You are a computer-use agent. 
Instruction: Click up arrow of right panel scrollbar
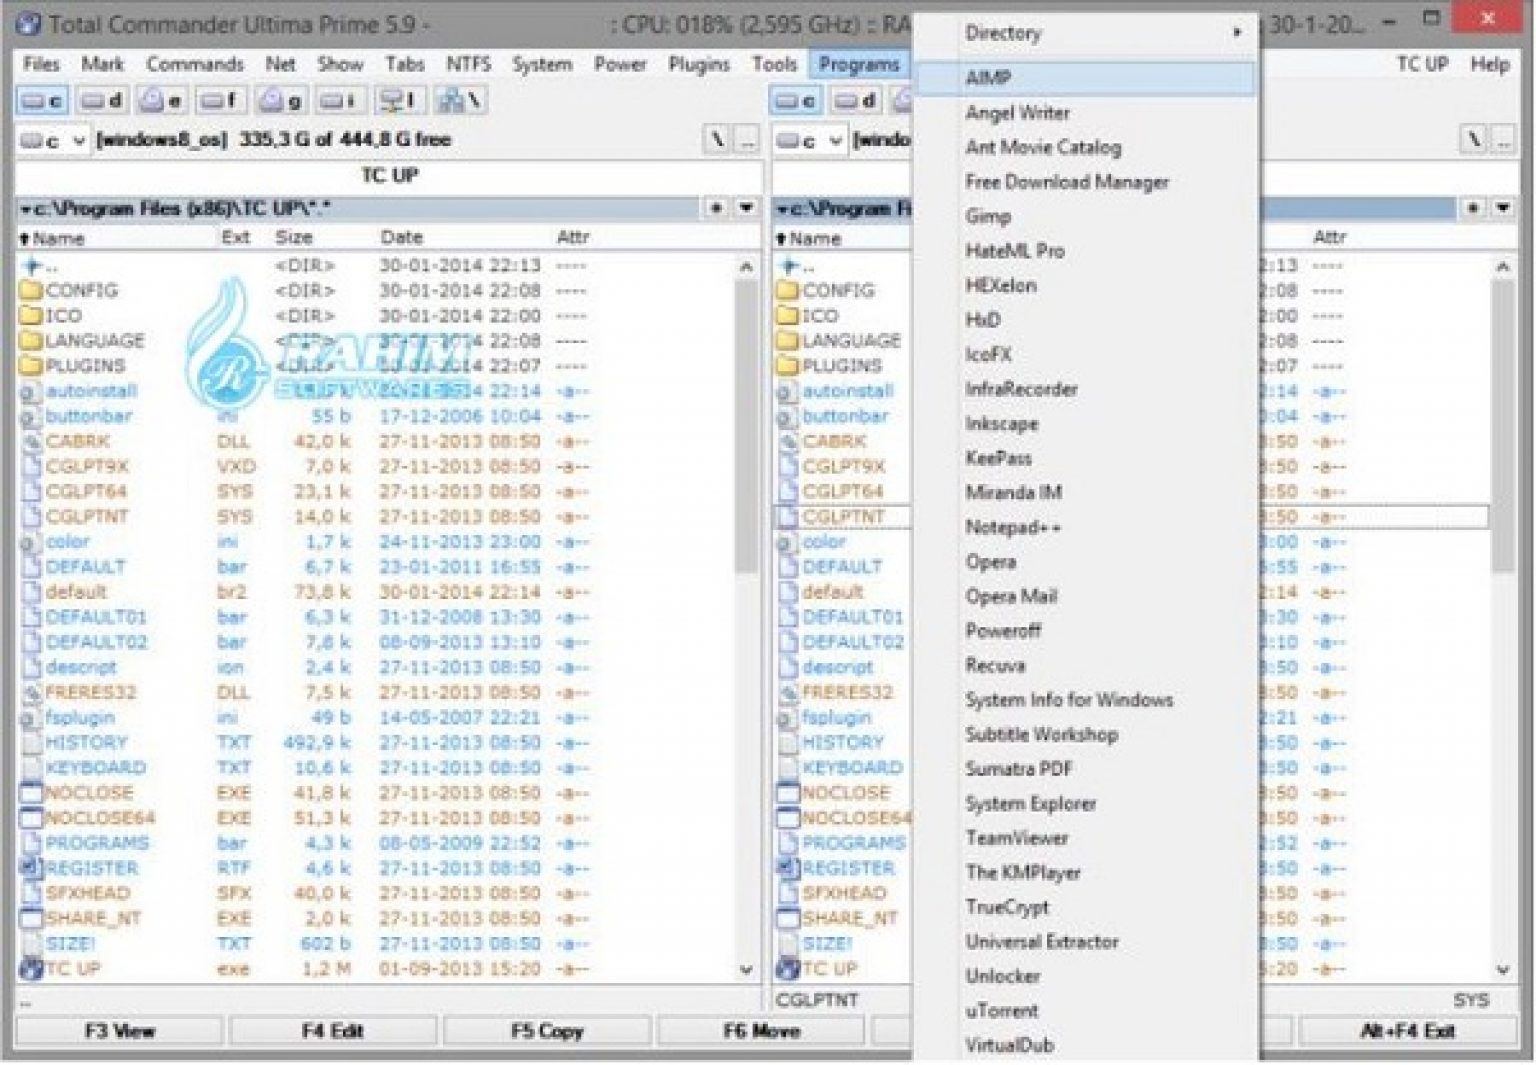(1502, 267)
